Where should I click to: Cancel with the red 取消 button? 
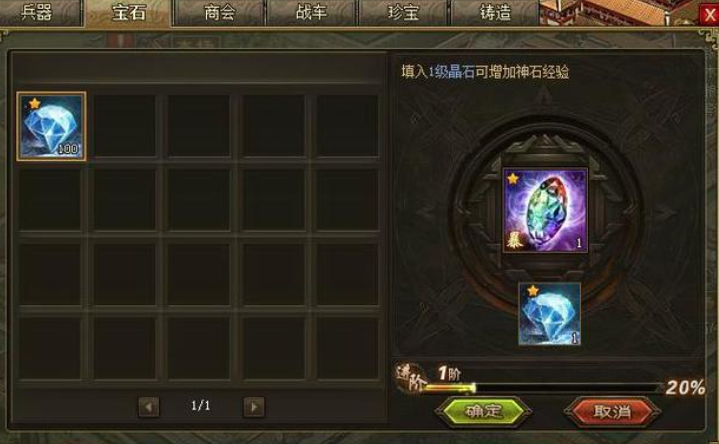tap(612, 411)
